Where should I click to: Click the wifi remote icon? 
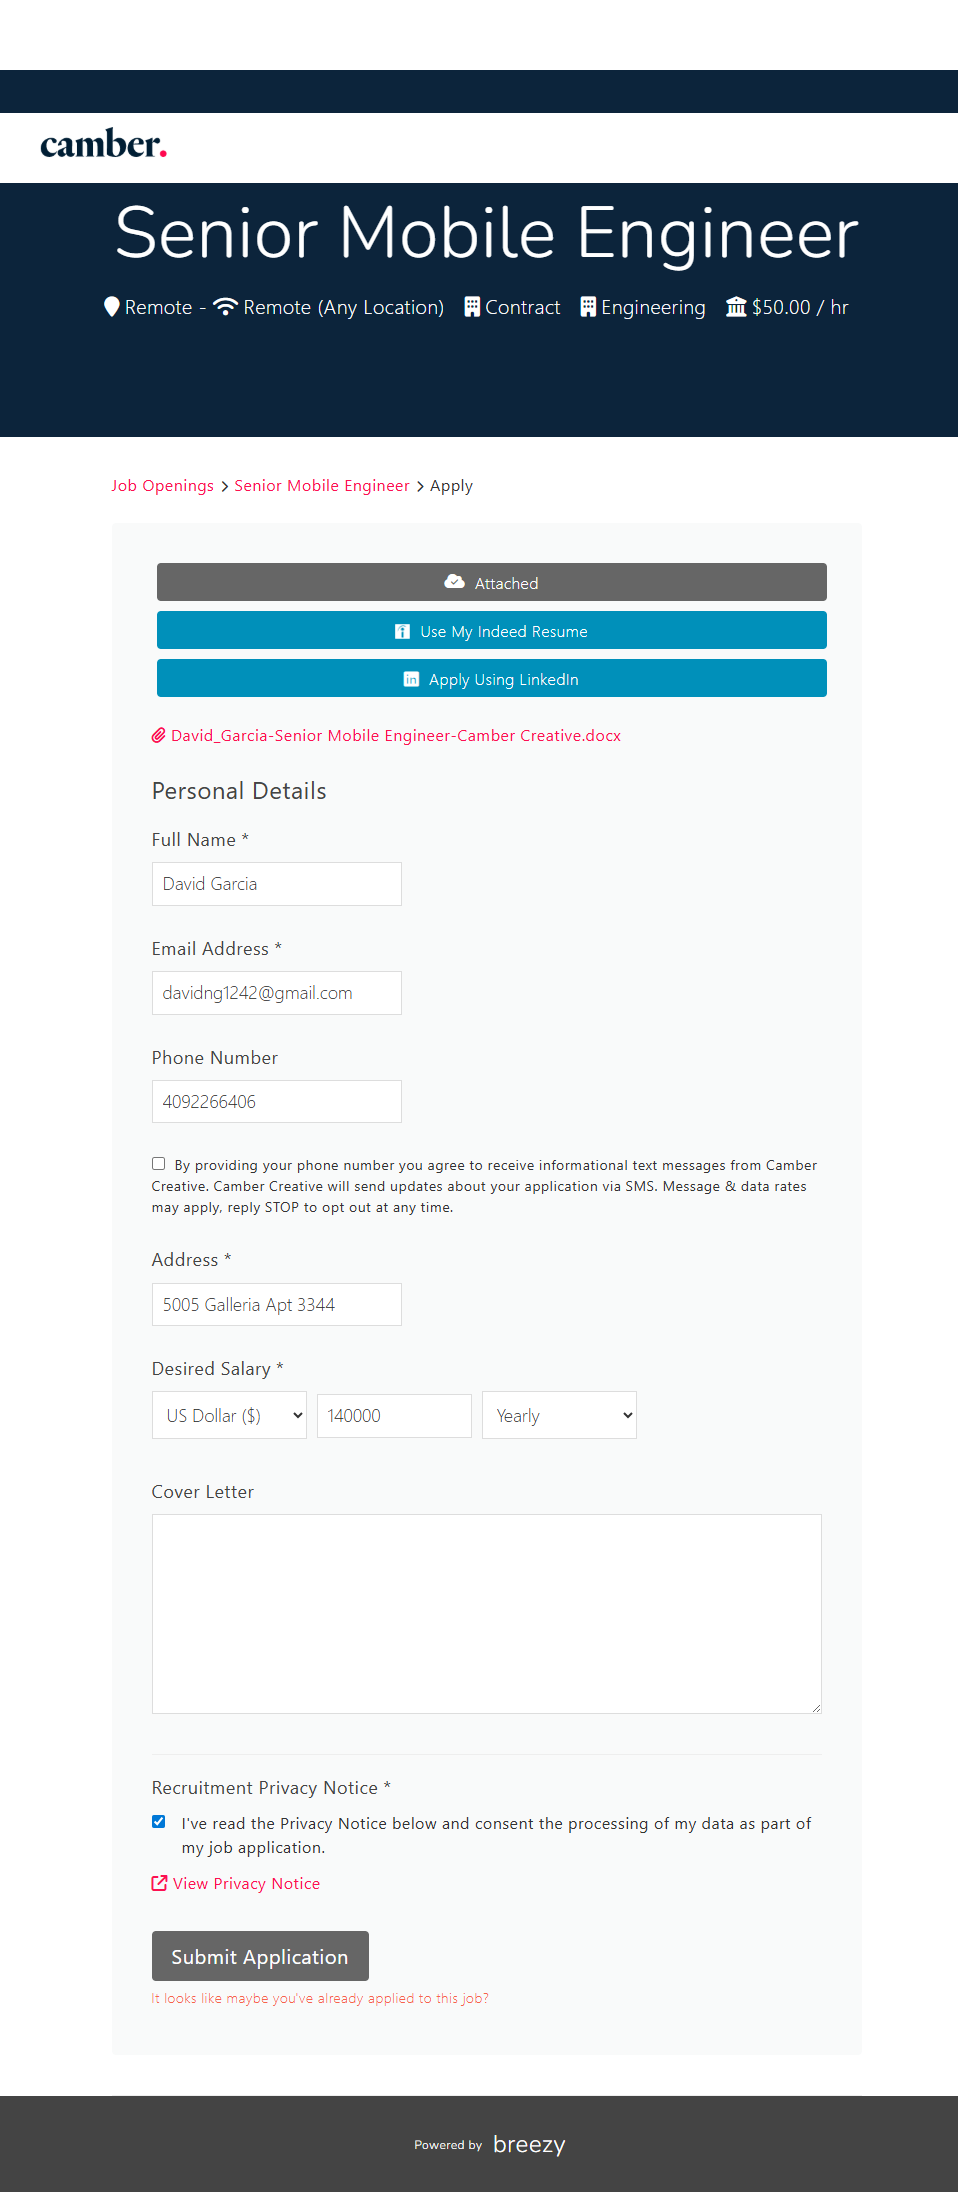coord(225,306)
